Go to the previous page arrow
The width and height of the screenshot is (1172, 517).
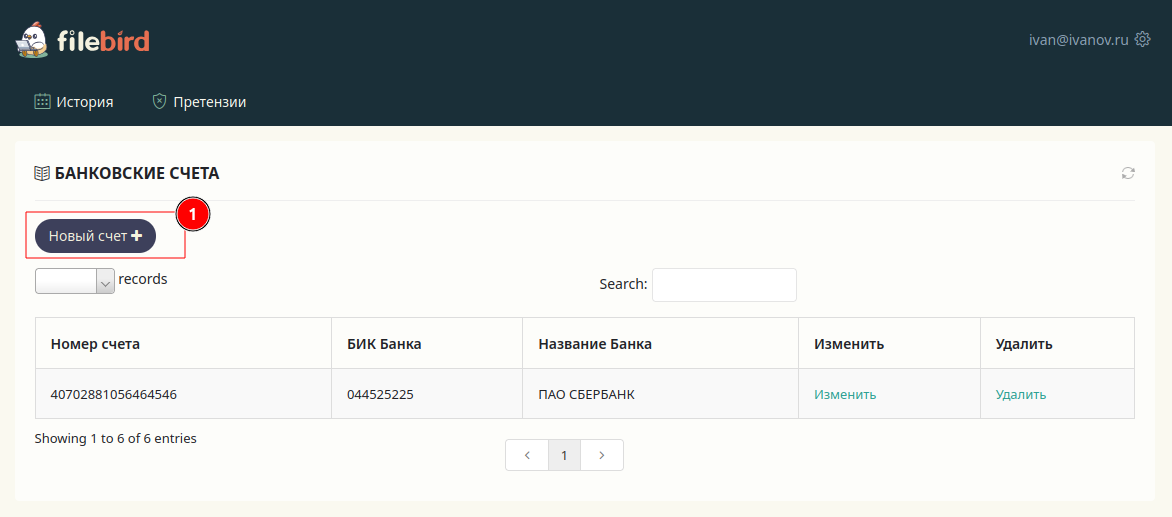(x=527, y=455)
